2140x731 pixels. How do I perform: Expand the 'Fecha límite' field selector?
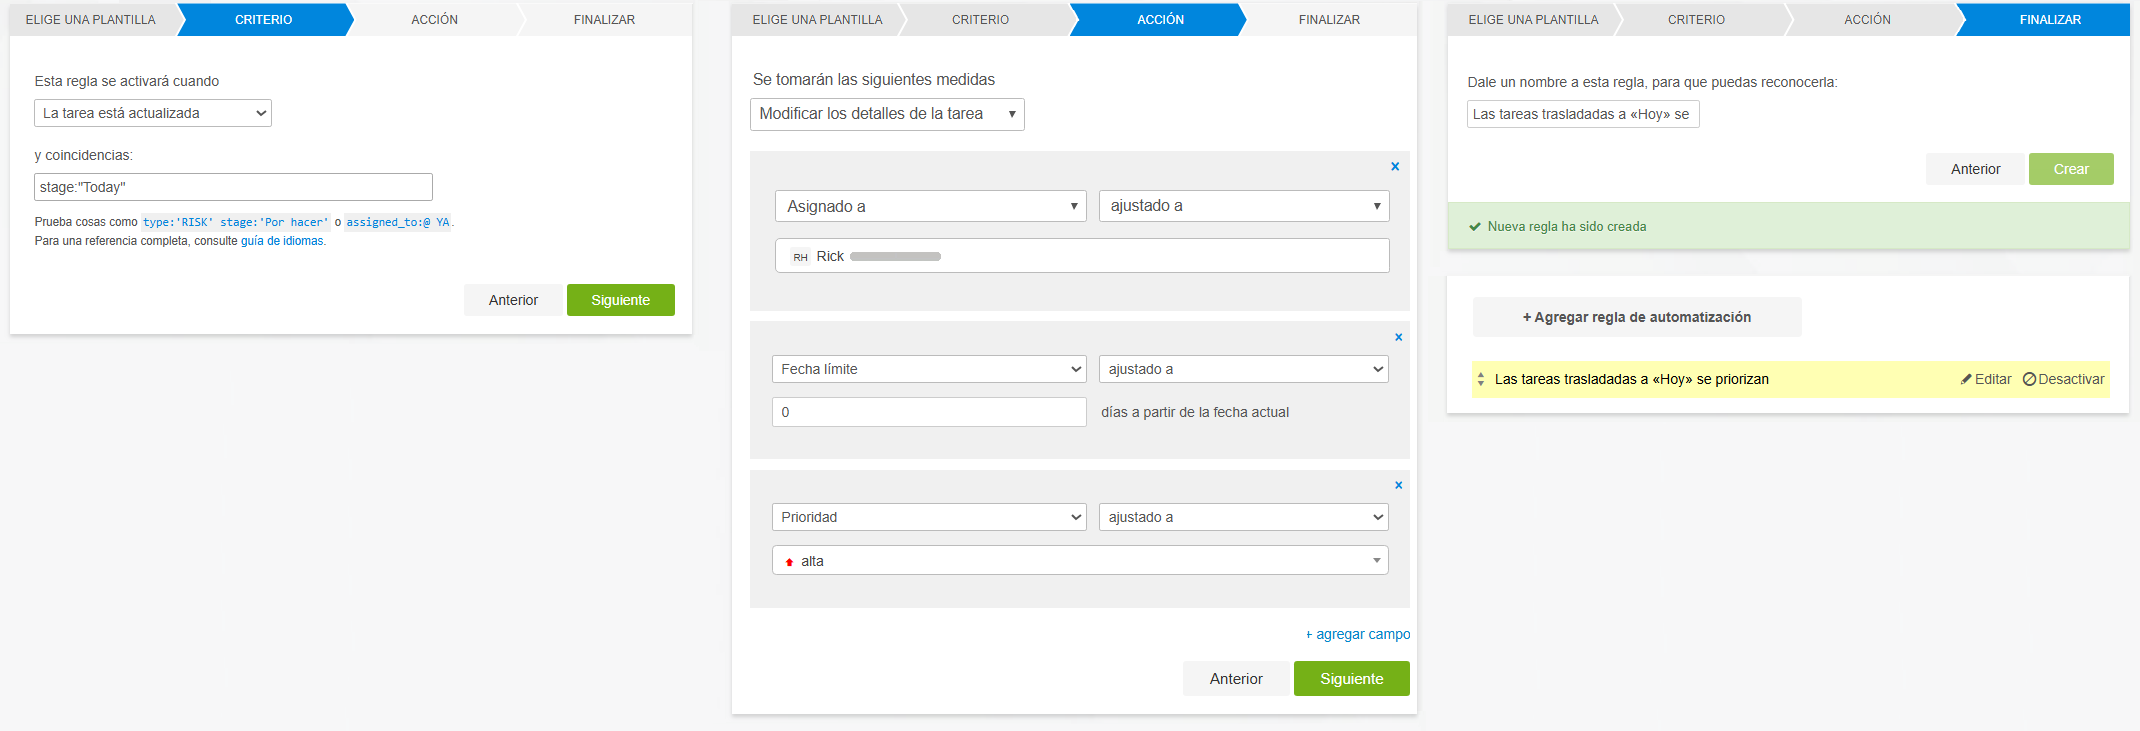tap(929, 370)
